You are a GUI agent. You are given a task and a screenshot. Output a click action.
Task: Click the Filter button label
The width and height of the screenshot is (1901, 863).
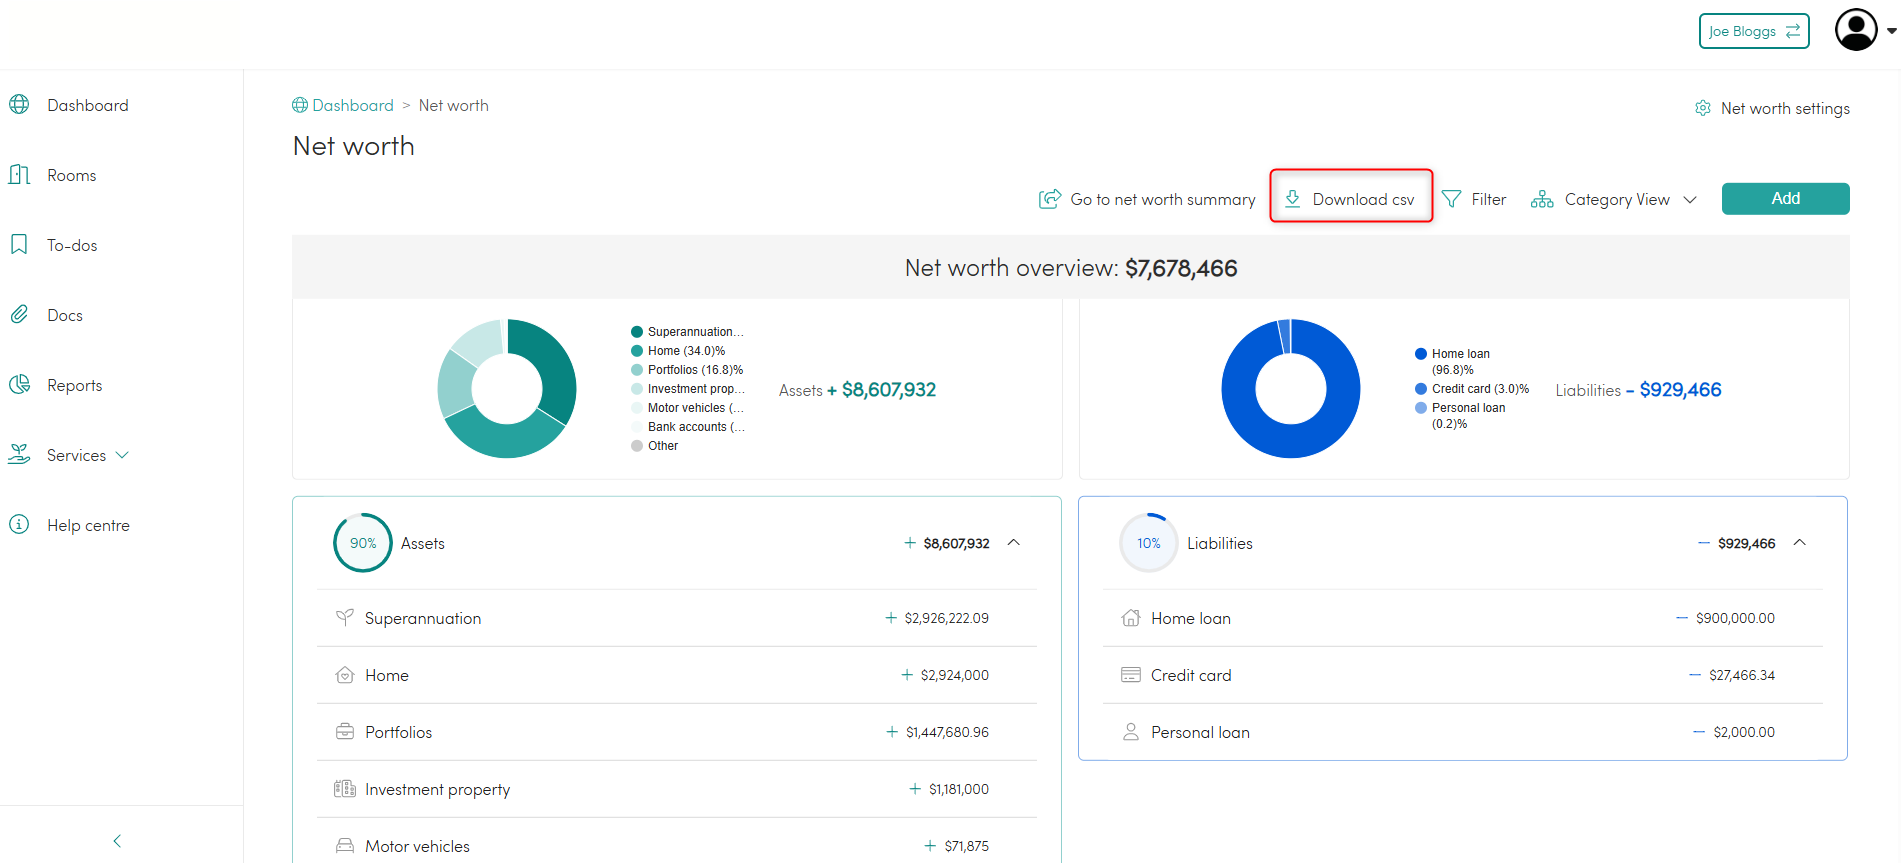[1488, 199]
